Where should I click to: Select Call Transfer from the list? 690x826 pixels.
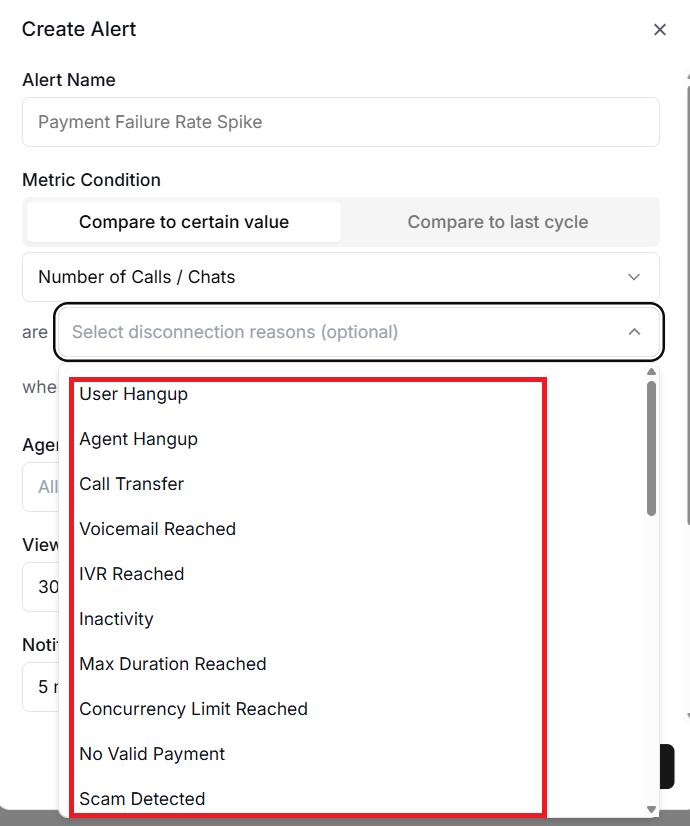[x=132, y=484]
